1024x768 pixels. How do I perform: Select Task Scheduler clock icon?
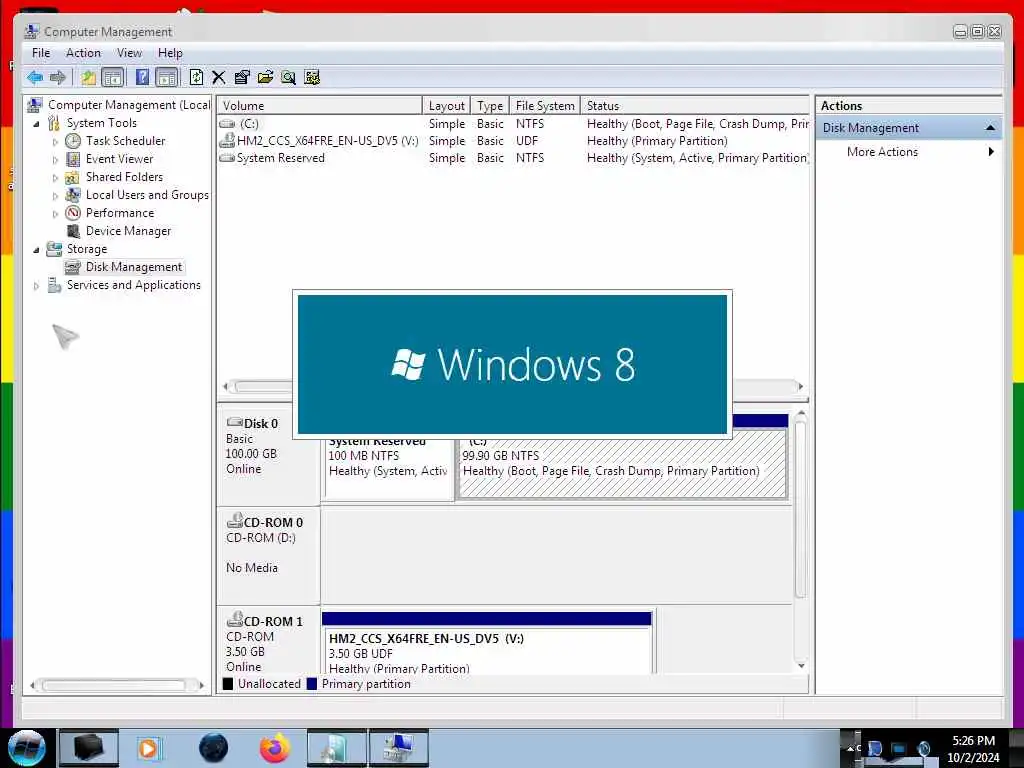pyautogui.click(x=73, y=141)
